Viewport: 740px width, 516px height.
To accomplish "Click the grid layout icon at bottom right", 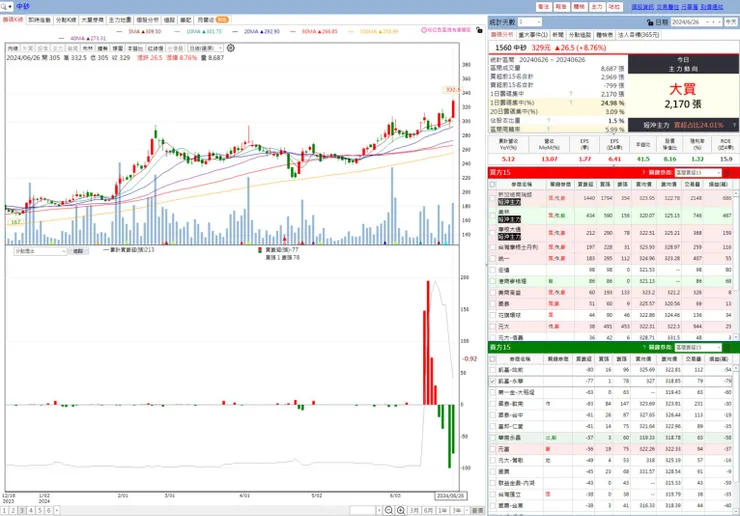I will (x=478, y=510).
